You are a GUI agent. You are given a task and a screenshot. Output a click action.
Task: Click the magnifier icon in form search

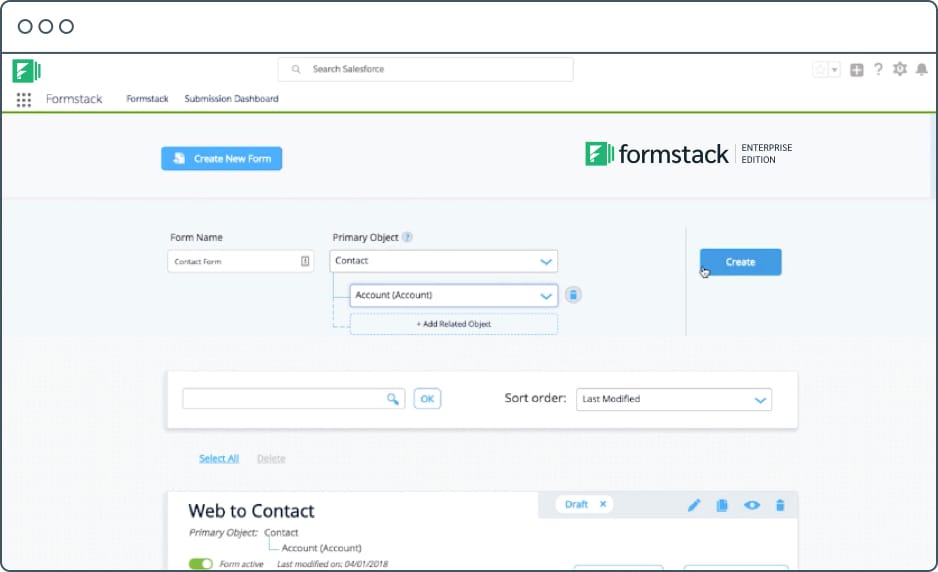tap(392, 398)
